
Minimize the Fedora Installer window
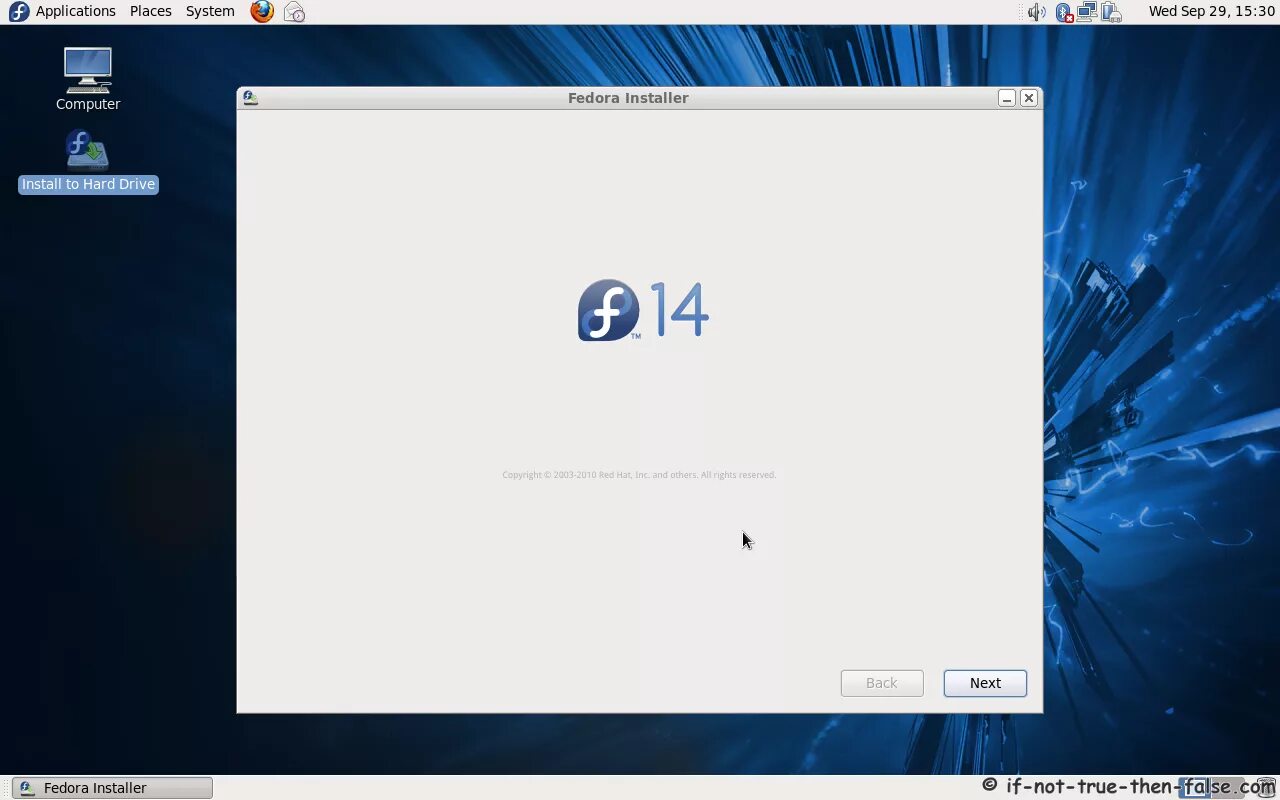(1007, 98)
